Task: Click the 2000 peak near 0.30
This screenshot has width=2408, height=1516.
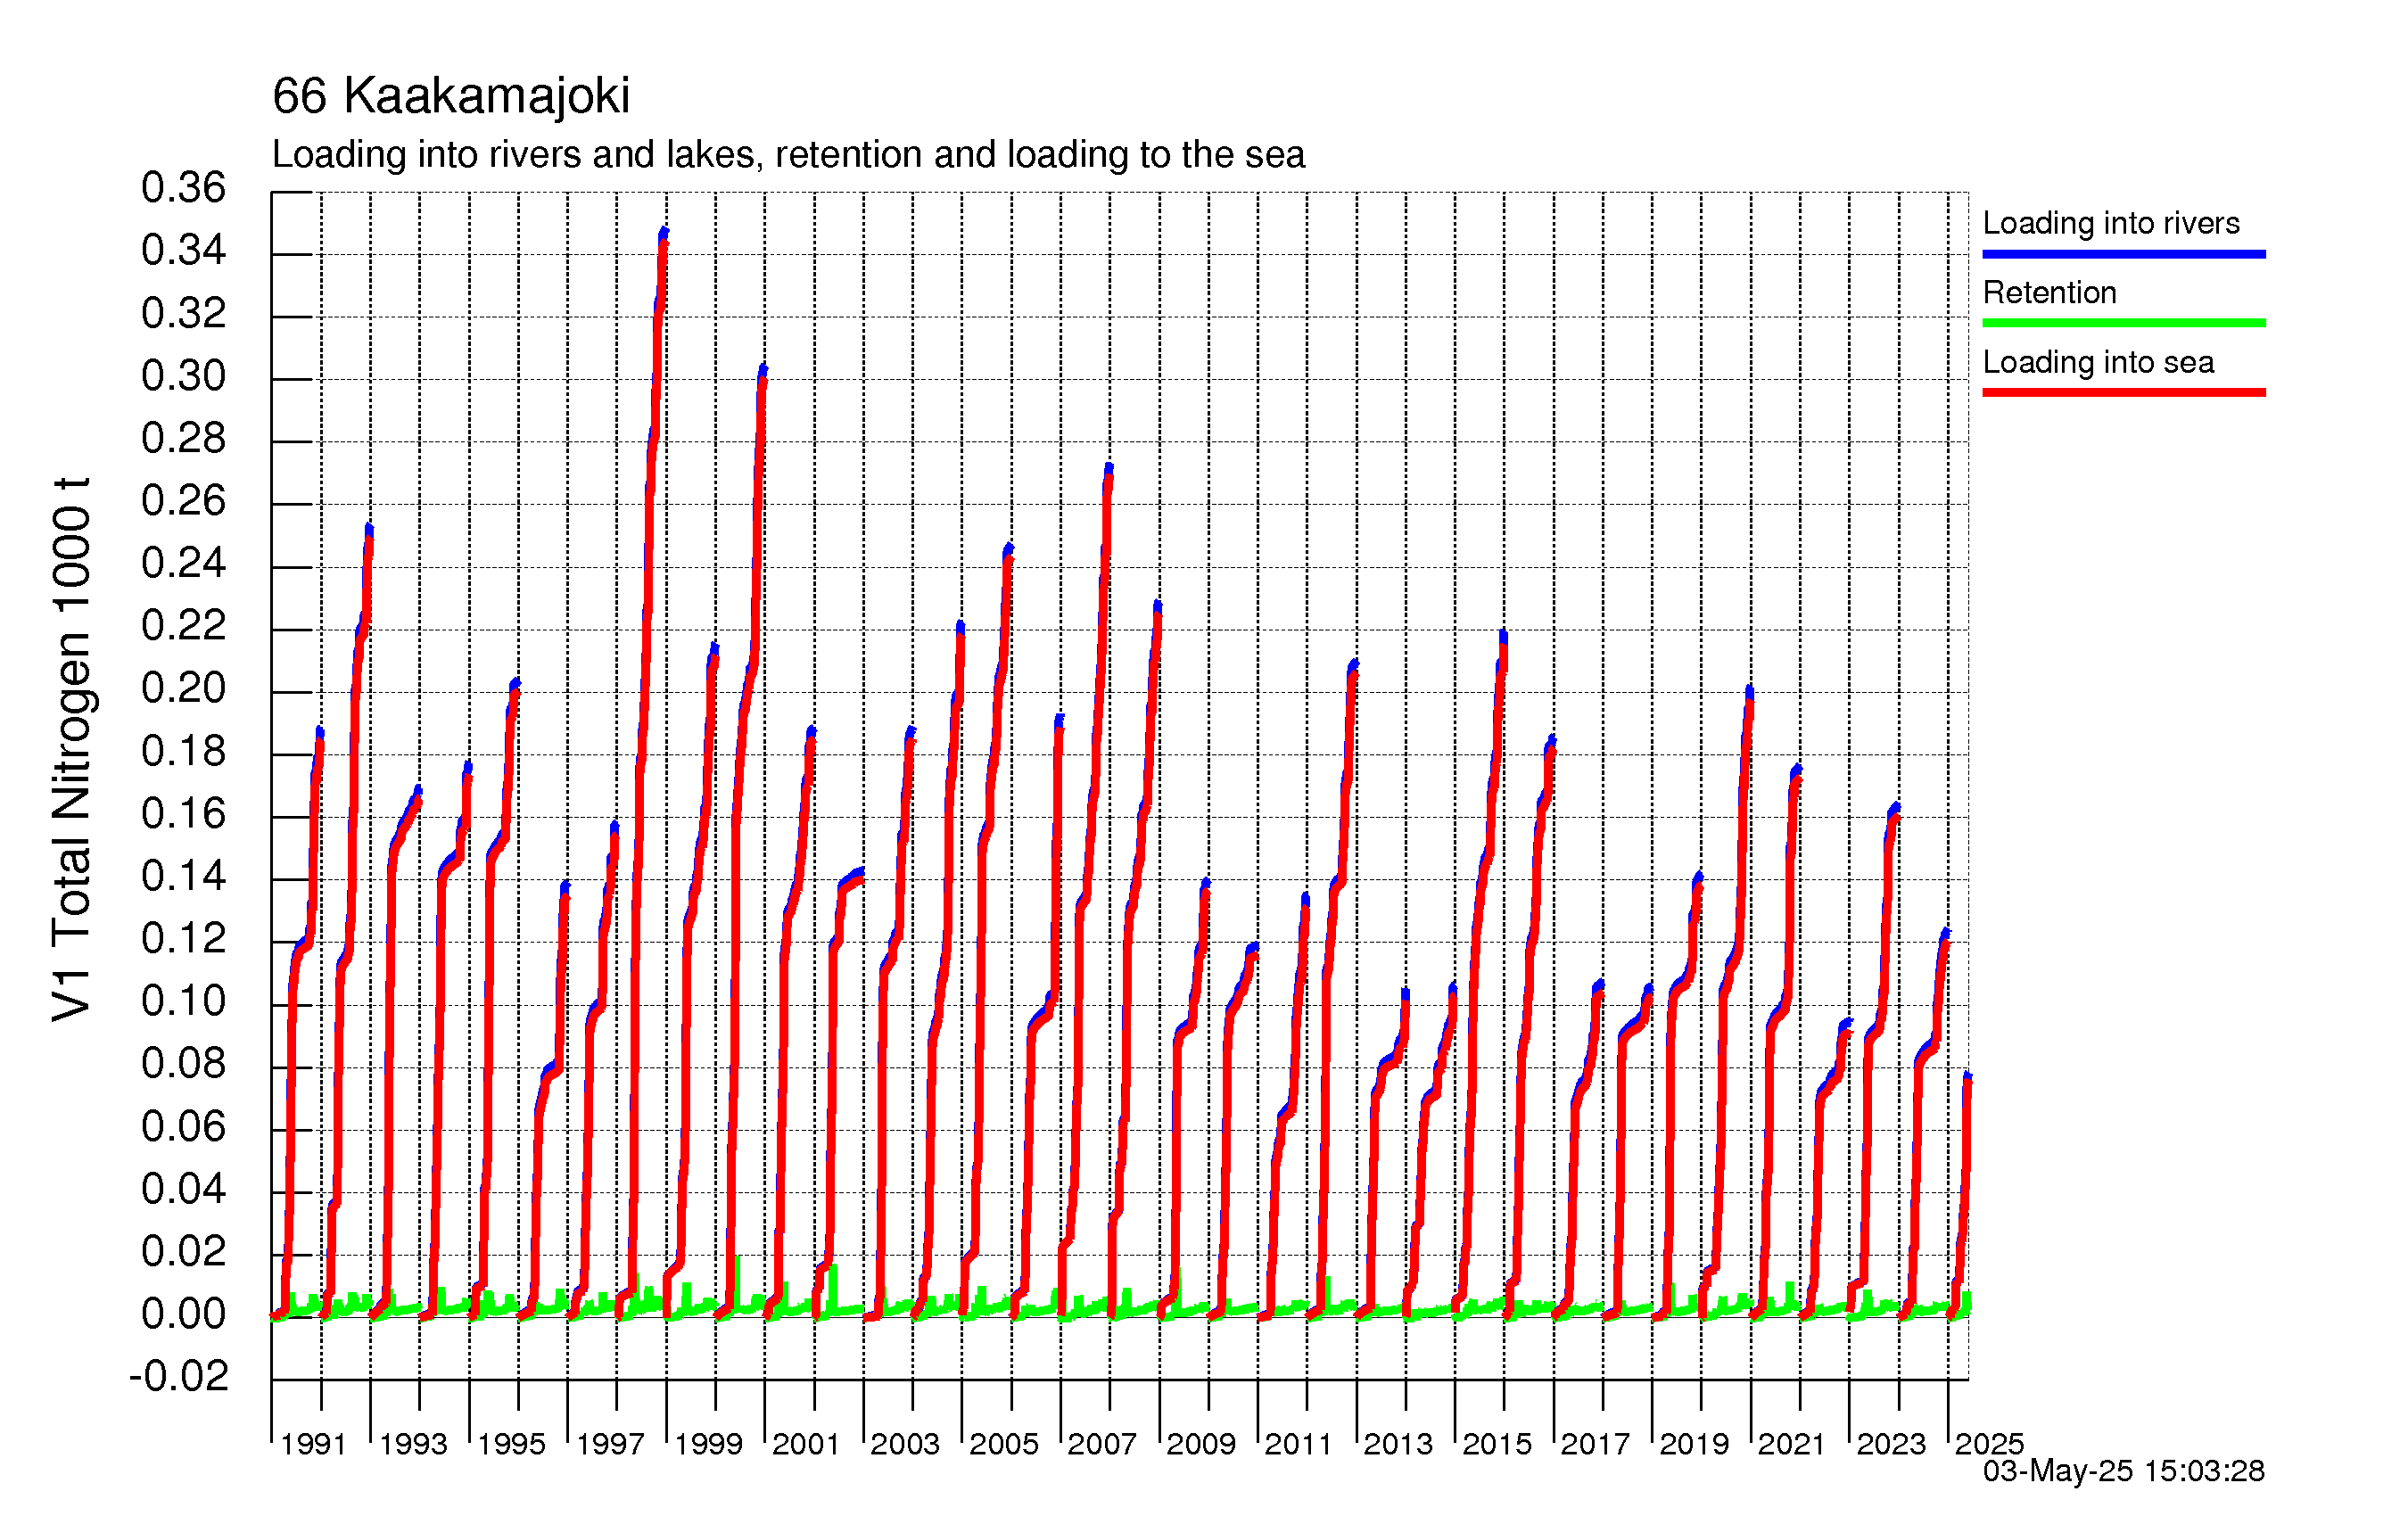Action: 763,371
